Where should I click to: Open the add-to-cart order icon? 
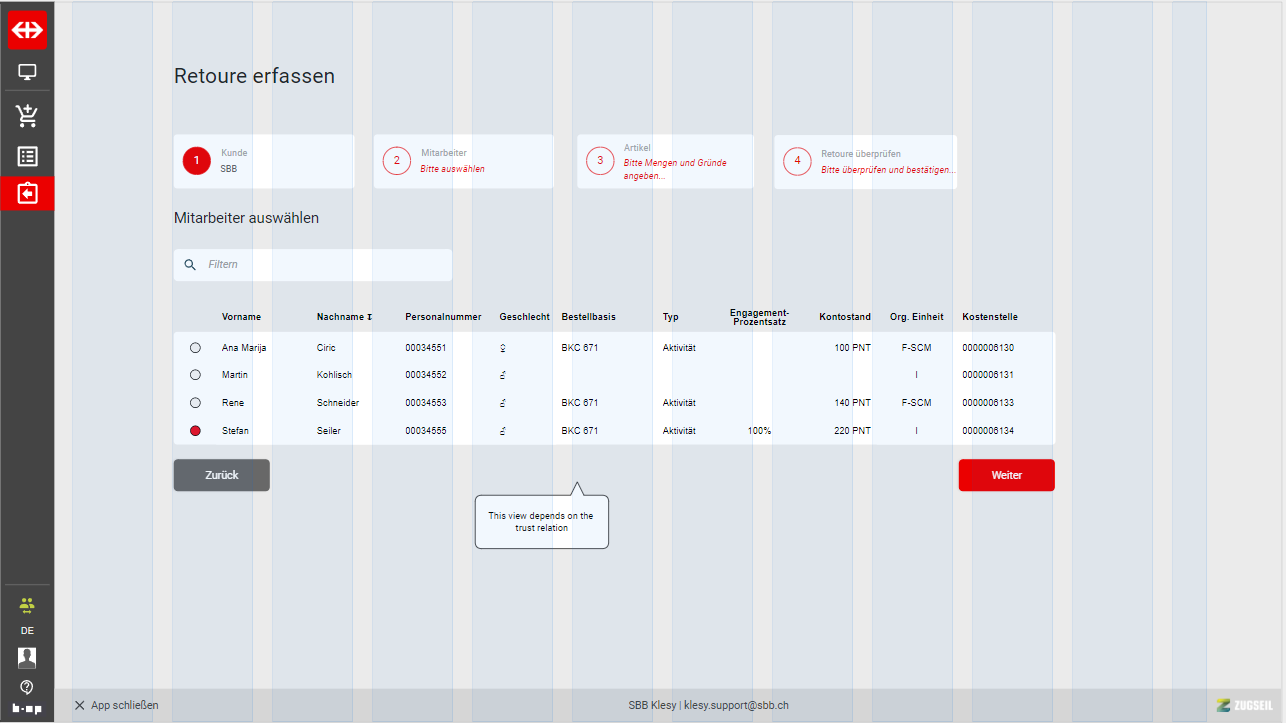click(x=27, y=116)
